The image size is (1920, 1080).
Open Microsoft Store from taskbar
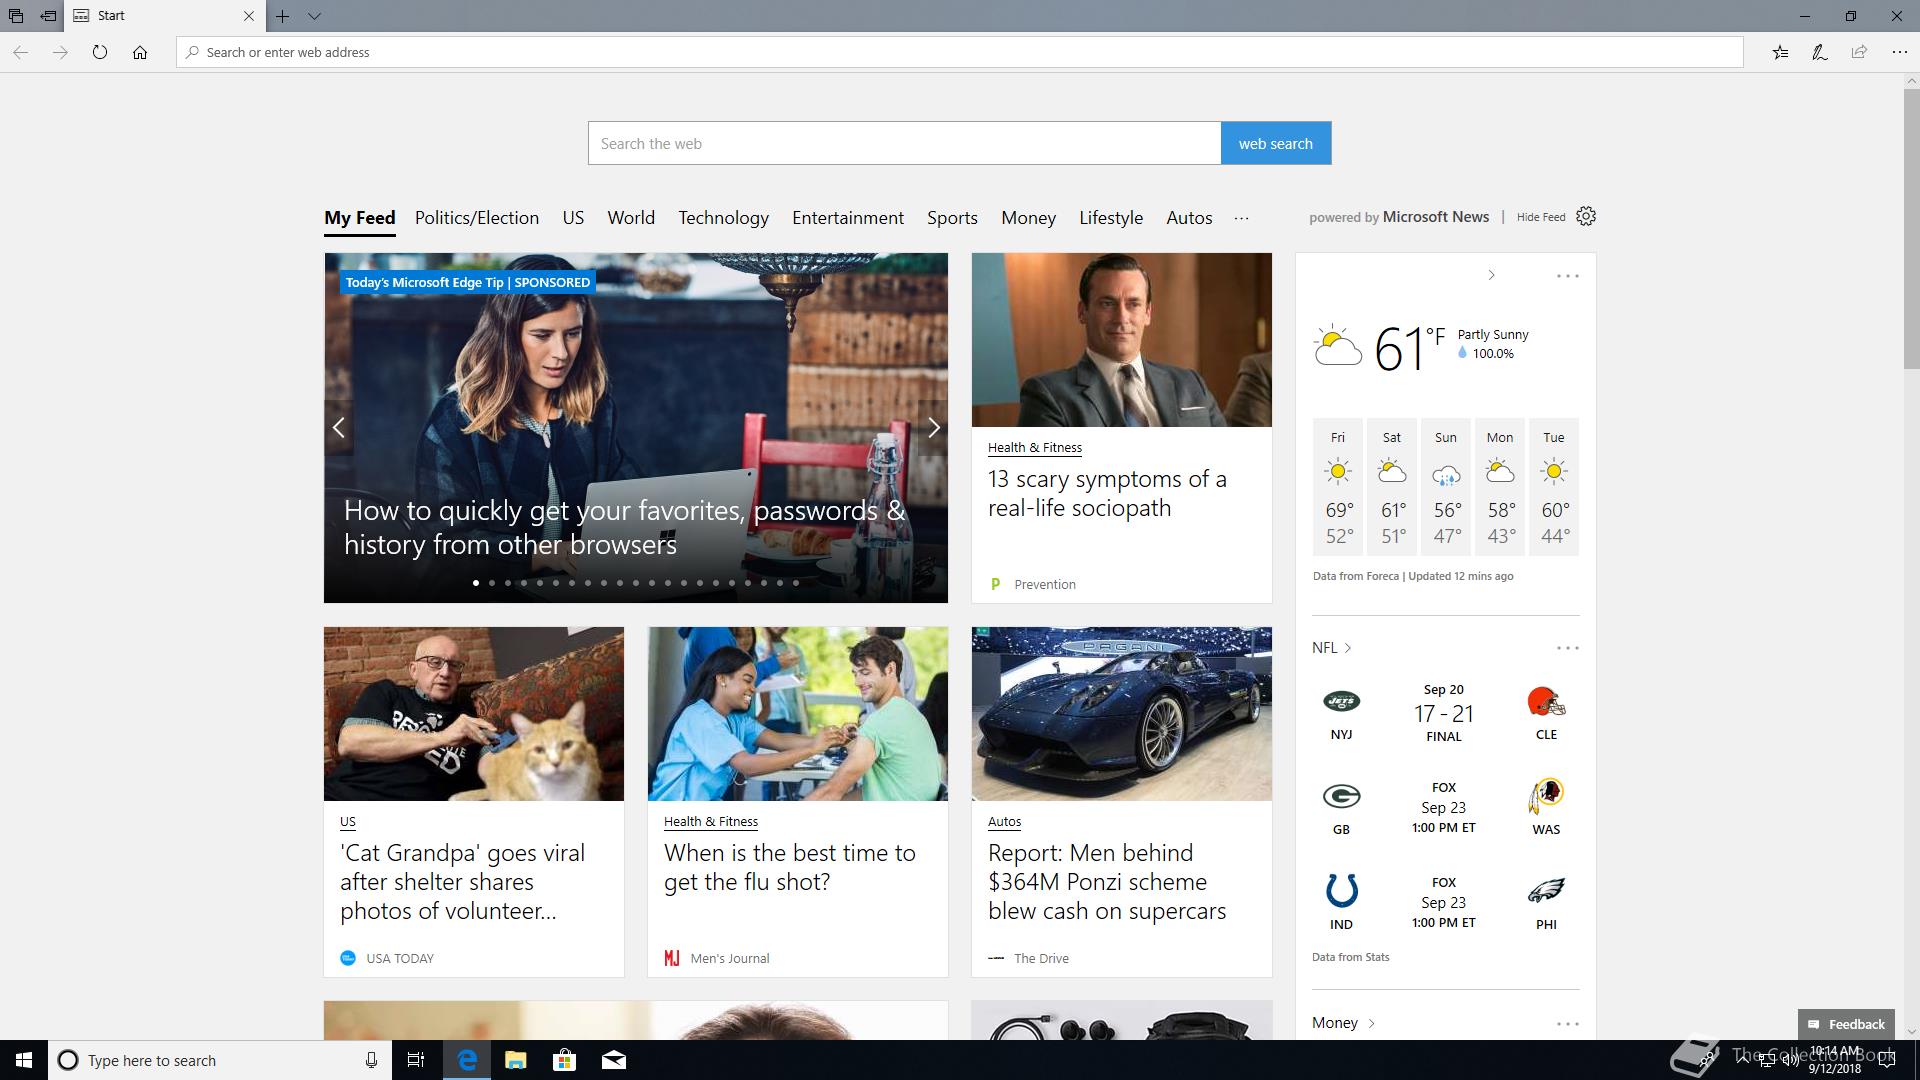(x=565, y=1060)
